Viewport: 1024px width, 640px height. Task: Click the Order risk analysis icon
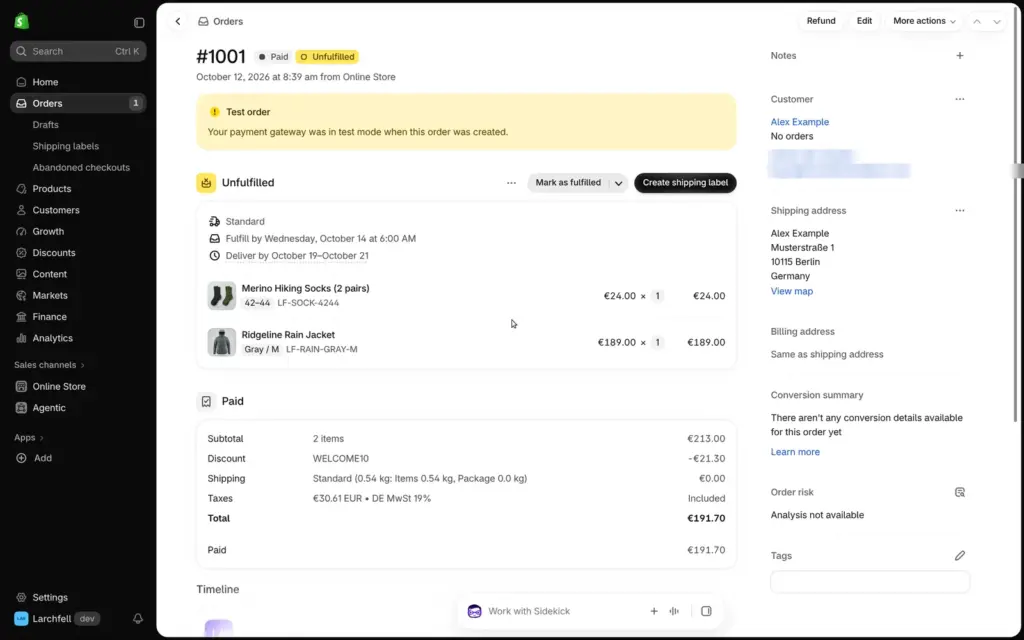[x=960, y=492]
